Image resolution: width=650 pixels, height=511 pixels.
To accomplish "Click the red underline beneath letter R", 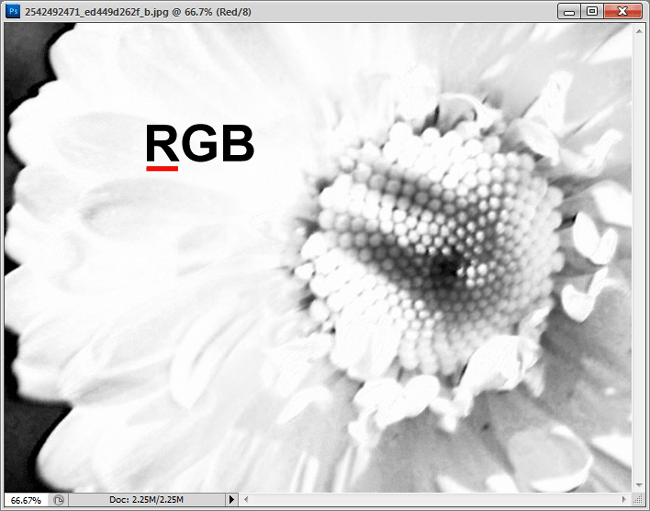I will [x=162, y=168].
